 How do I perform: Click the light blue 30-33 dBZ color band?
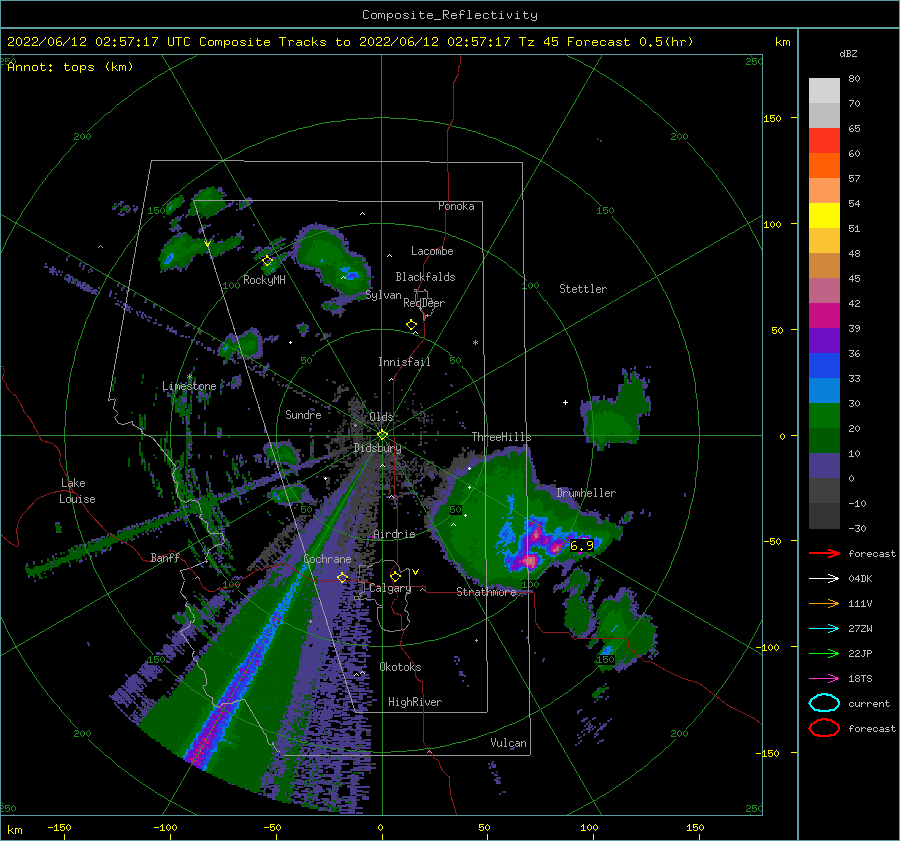(x=824, y=391)
